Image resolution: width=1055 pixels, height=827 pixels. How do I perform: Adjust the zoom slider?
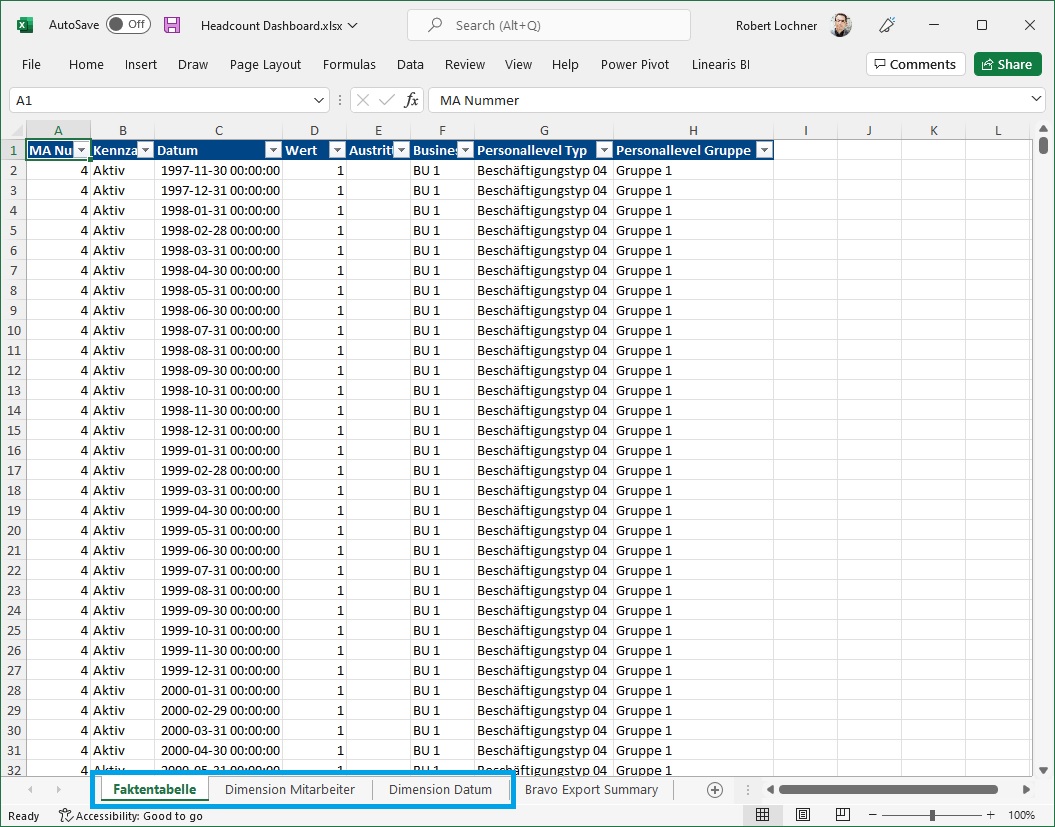[x=932, y=815]
